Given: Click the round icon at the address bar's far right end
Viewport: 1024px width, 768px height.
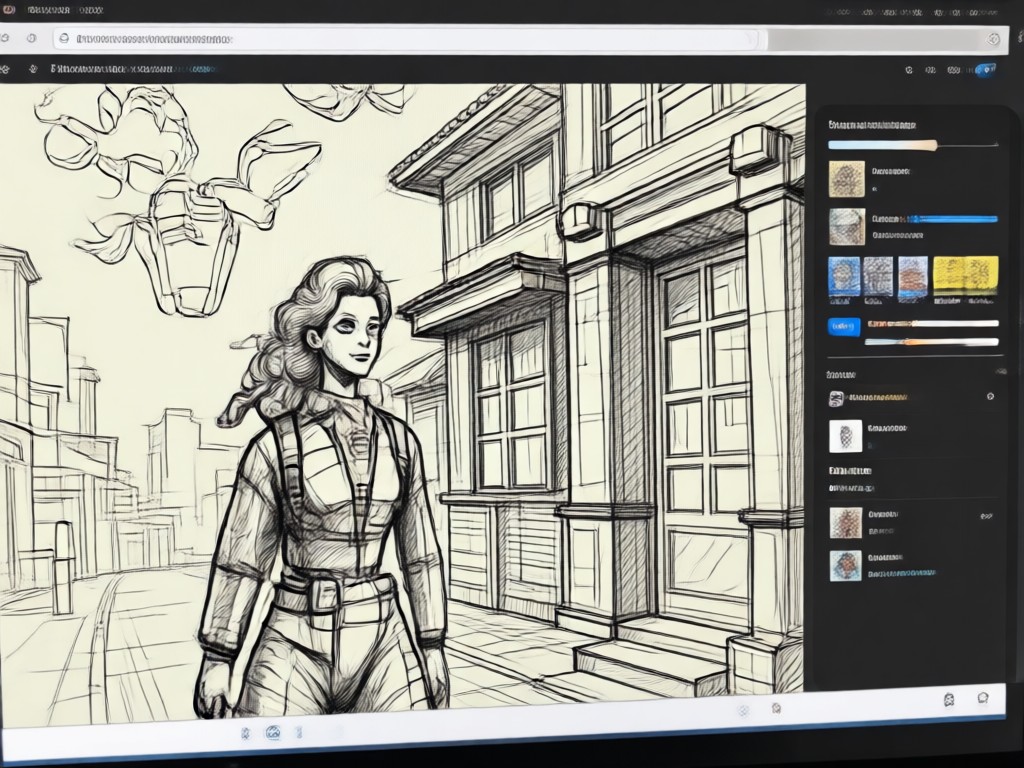Looking at the screenshot, I should point(993,39).
